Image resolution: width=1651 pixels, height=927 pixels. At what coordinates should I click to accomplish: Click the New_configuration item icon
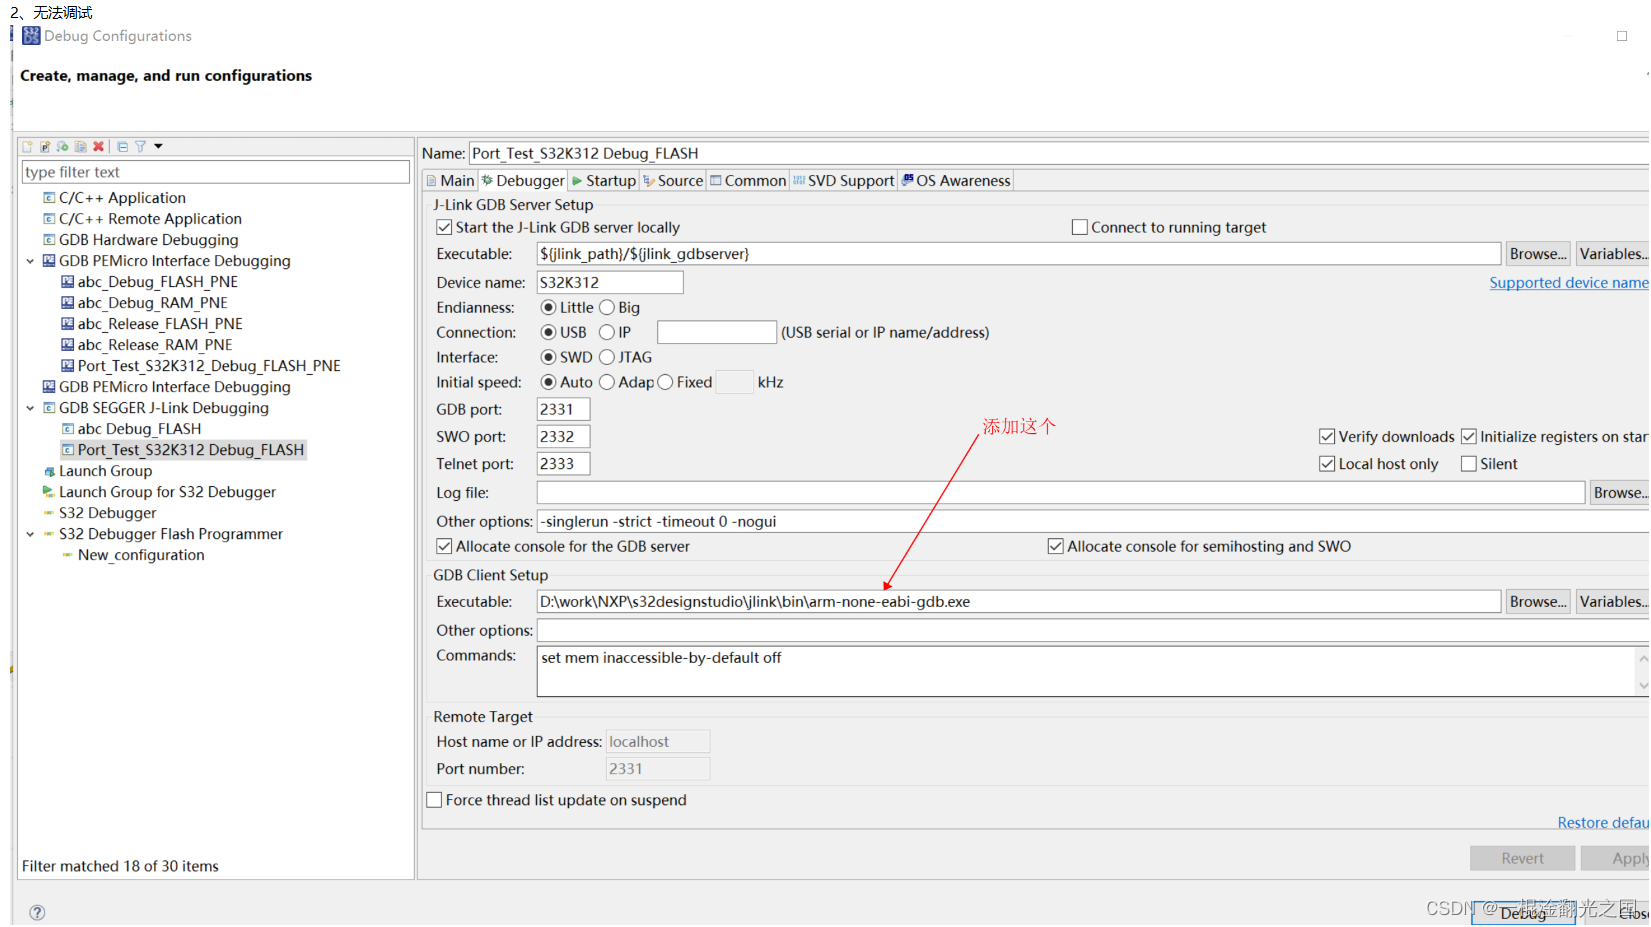tap(68, 555)
